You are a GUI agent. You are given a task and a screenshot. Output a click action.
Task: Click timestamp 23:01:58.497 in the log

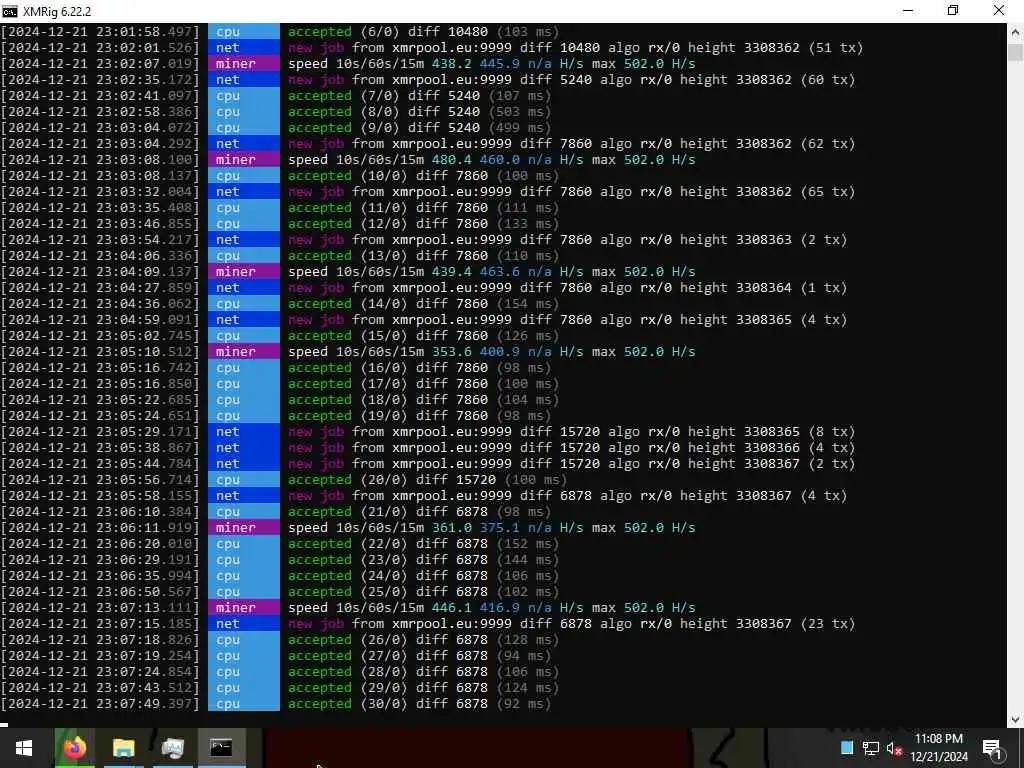pyautogui.click(x=100, y=31)
